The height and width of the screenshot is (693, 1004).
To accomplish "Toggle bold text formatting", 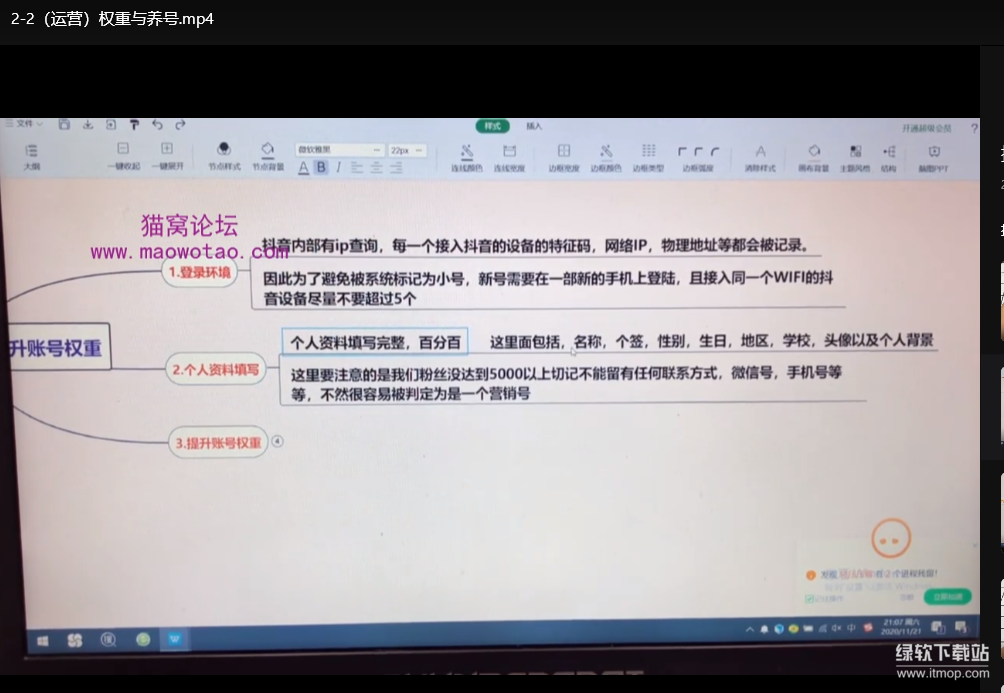I will tap(321, 167).
